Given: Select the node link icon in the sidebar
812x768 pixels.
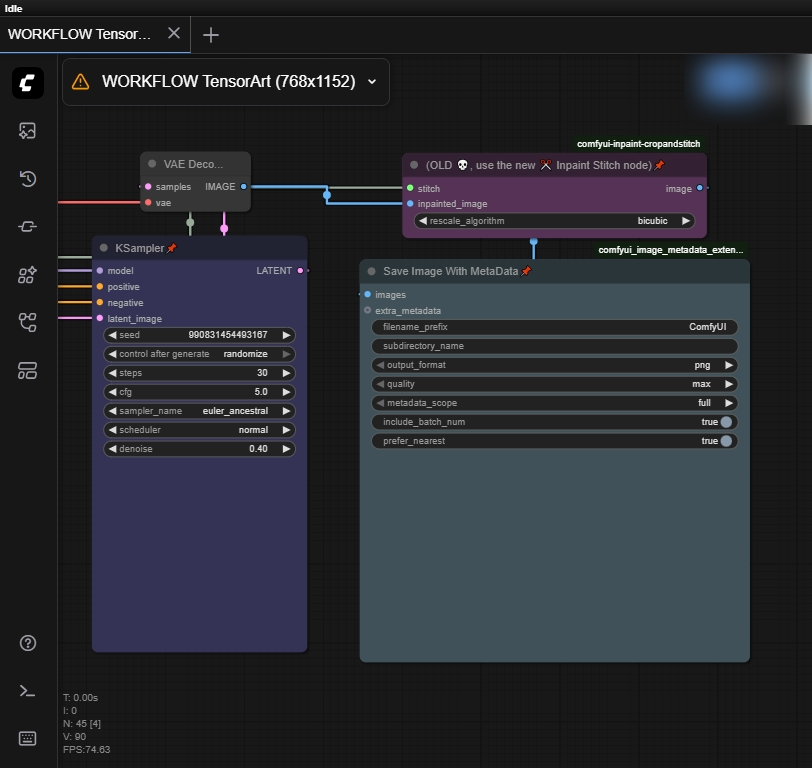Looking at the screenshot, I should point(27,227).
